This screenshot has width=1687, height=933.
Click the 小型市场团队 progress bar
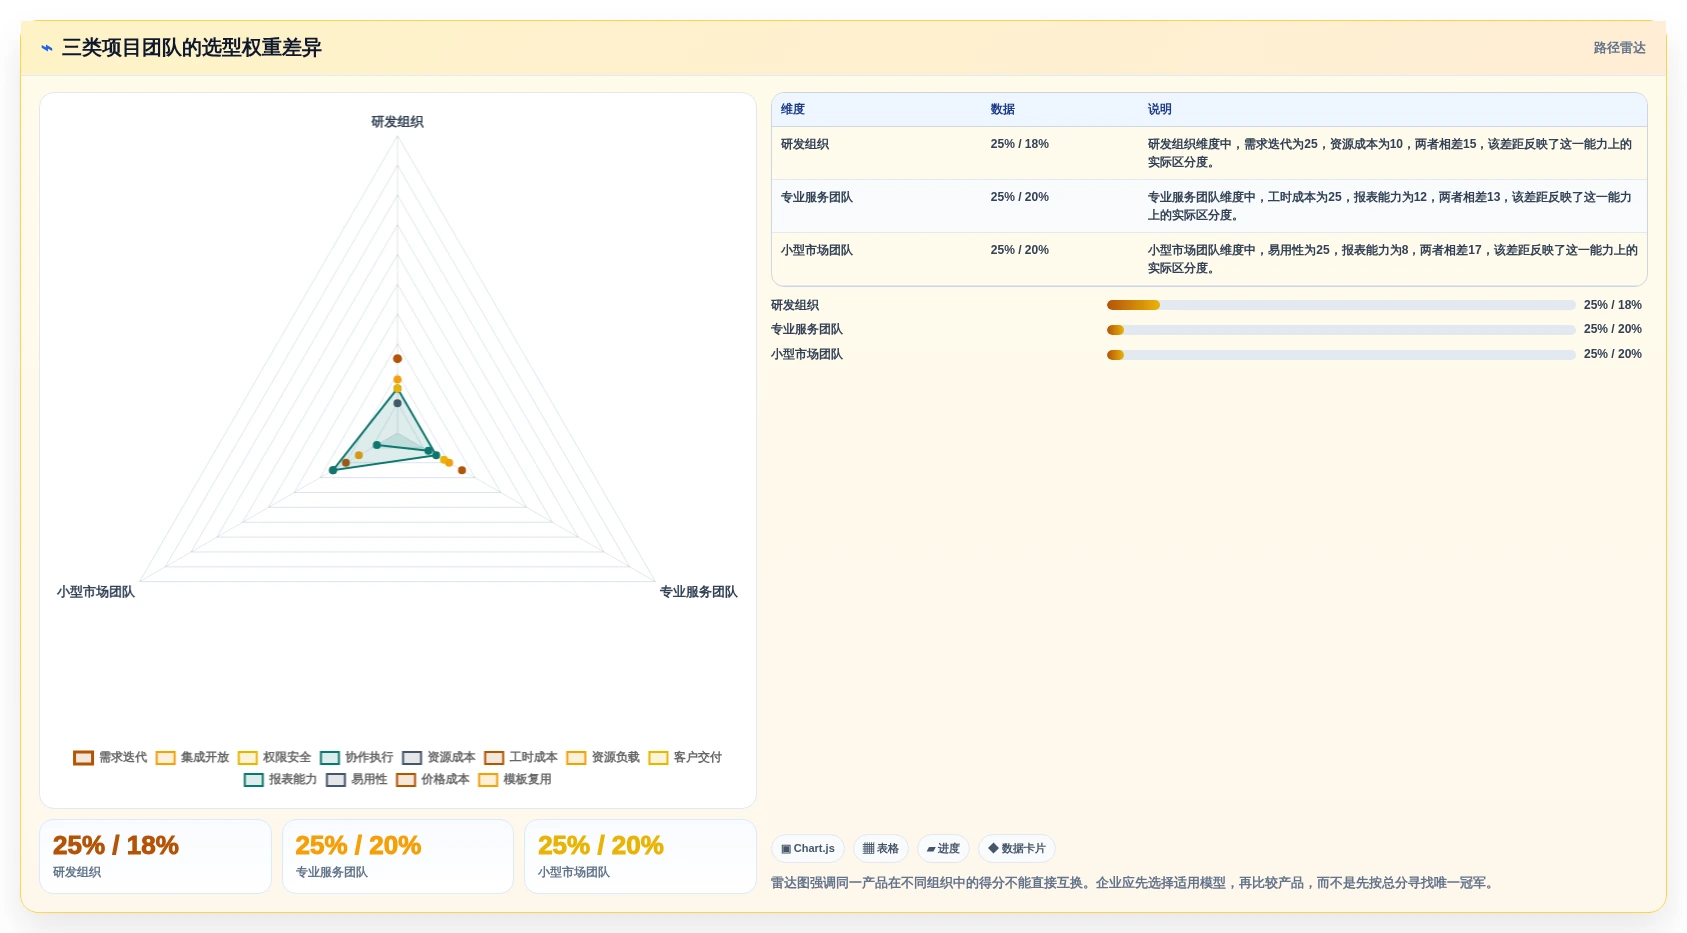point(1341,355)
